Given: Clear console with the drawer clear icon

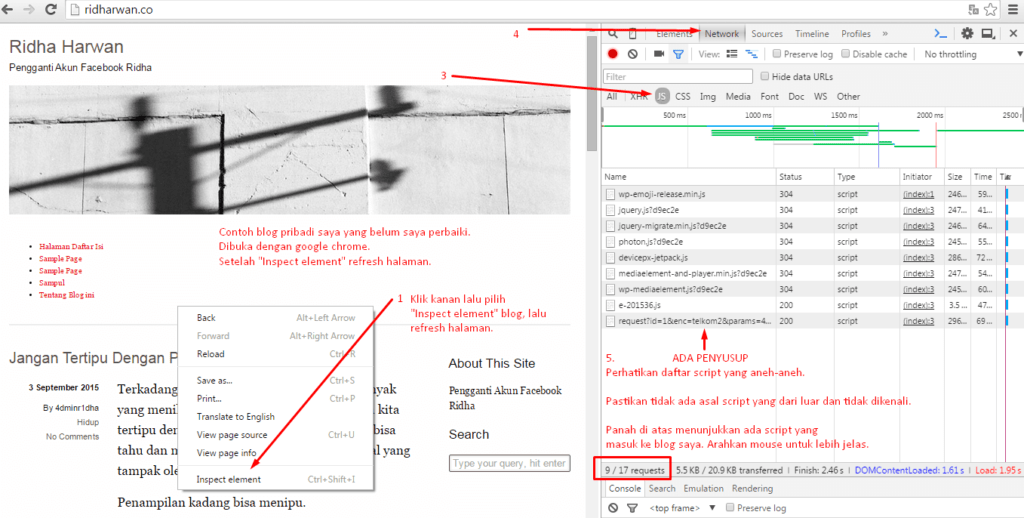Looking at the screenshot, I should pyautogui.click(x=613, y=508).
